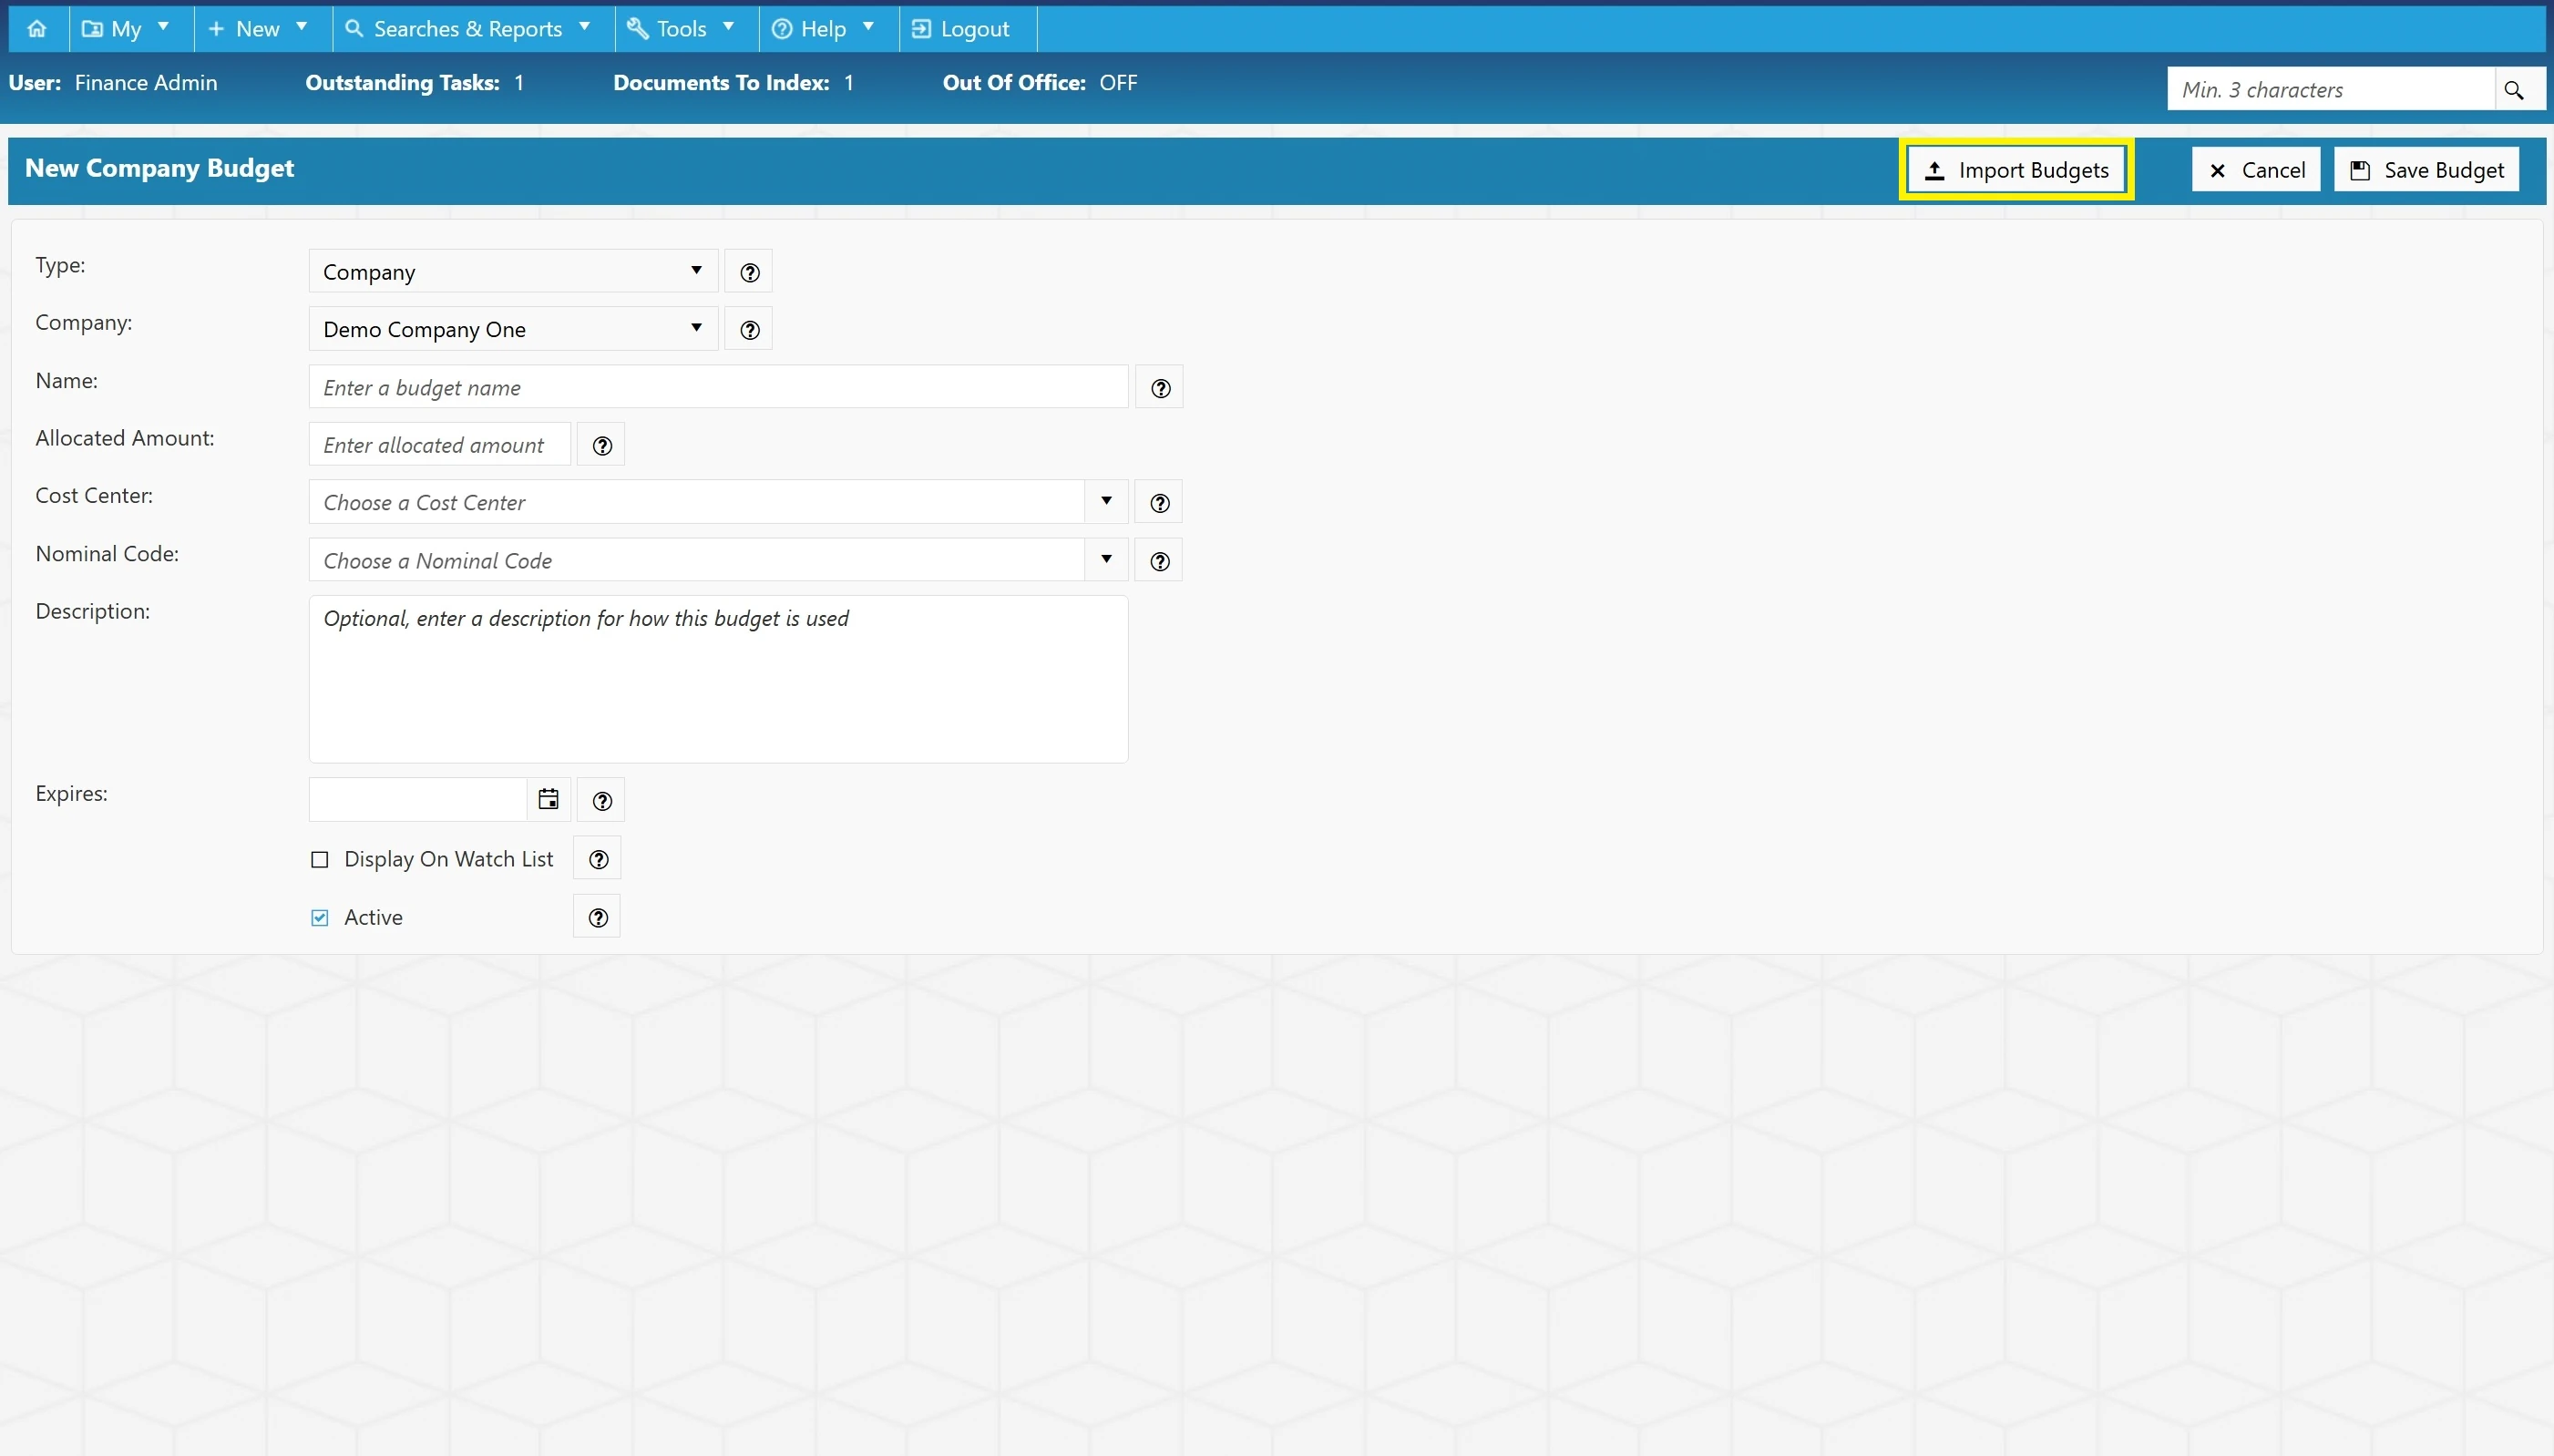Show help for Nominal Code
This screenshot has width=2554, height=1456.
(x=1159, y=560)
